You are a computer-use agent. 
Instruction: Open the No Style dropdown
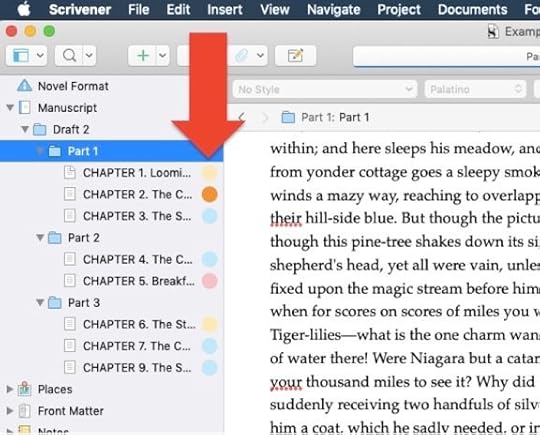[325, 90]
